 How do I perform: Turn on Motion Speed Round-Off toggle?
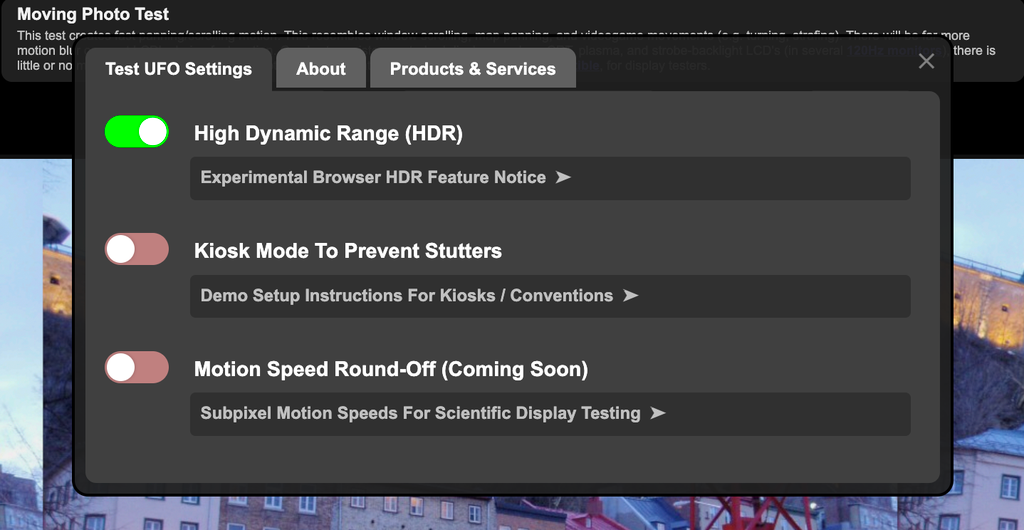137,368
